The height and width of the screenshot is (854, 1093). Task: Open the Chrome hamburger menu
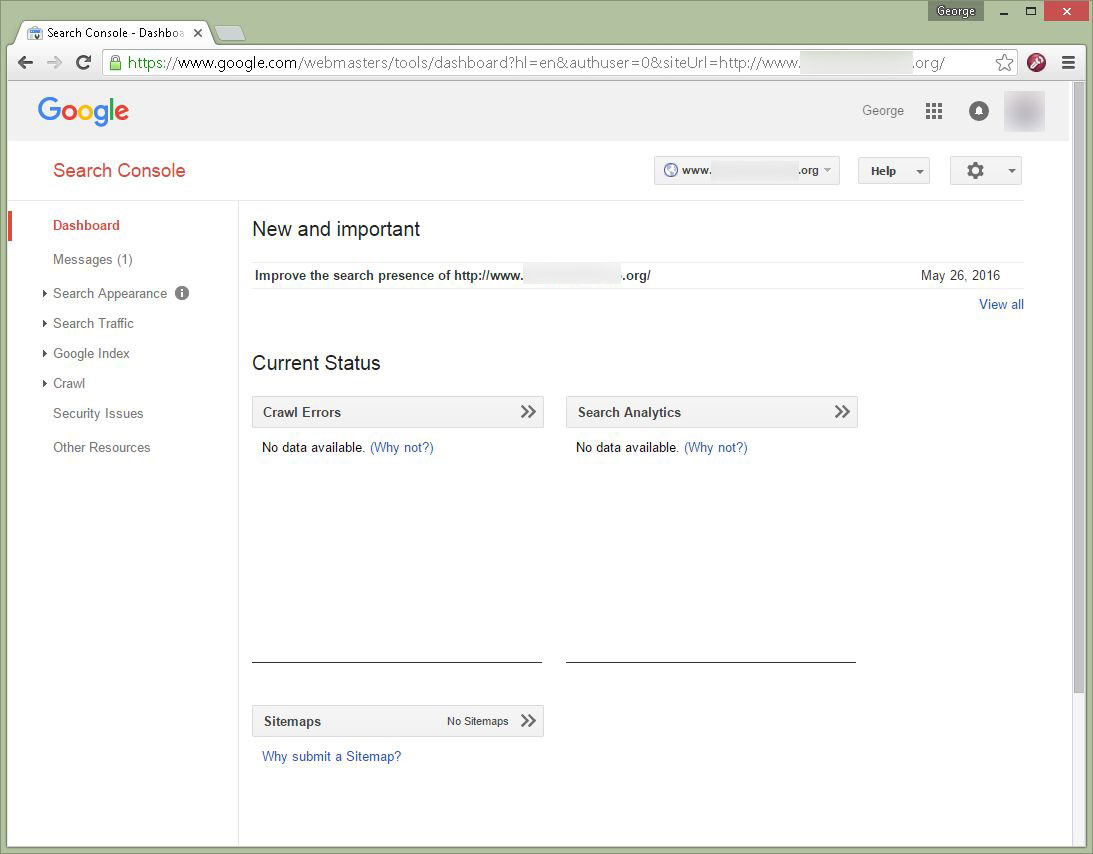coord(1068,63)
